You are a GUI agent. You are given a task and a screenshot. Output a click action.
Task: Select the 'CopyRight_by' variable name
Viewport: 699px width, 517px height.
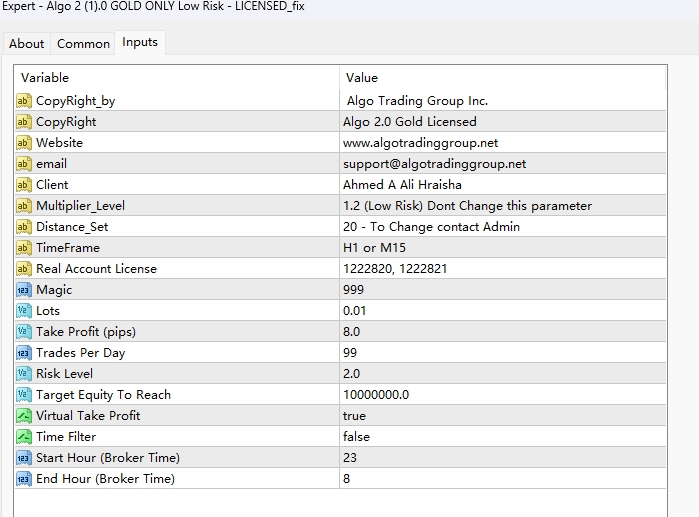75,101
